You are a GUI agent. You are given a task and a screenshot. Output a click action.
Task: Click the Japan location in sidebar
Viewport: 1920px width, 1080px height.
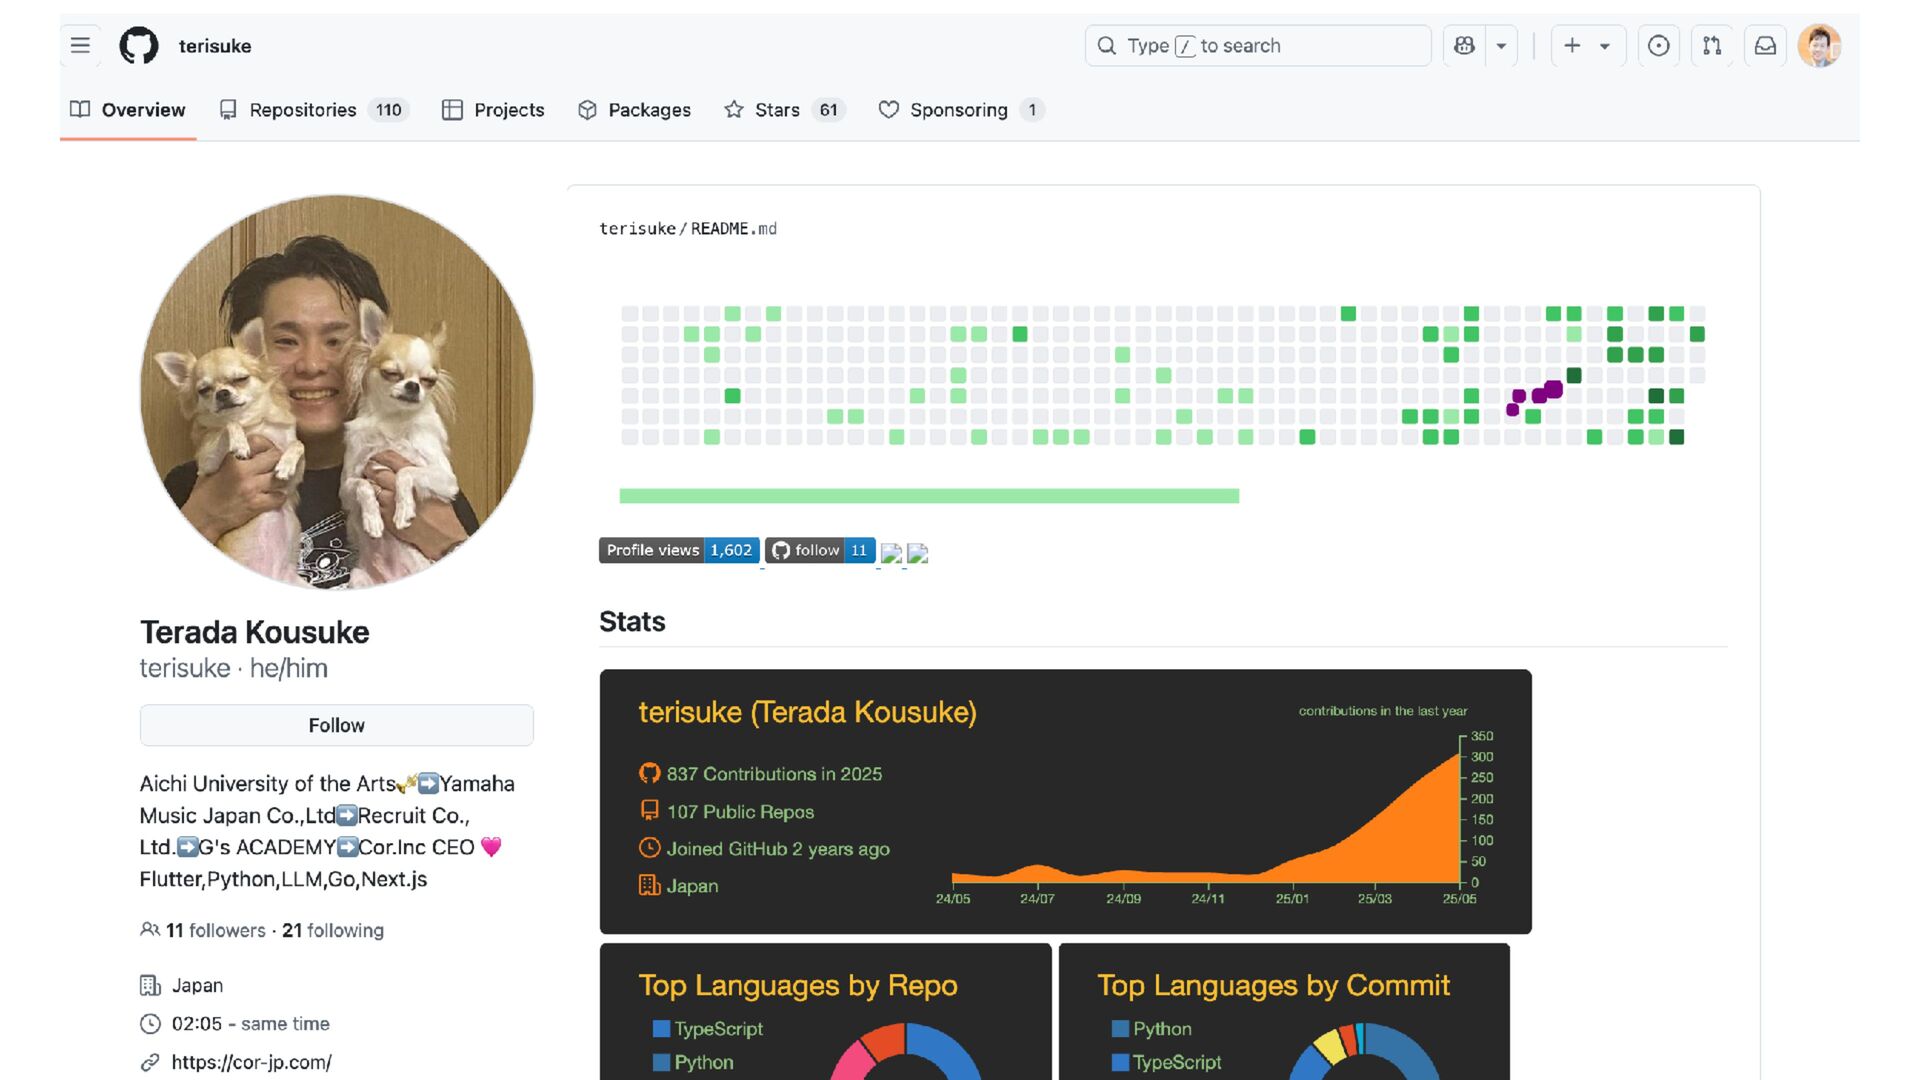197,986
